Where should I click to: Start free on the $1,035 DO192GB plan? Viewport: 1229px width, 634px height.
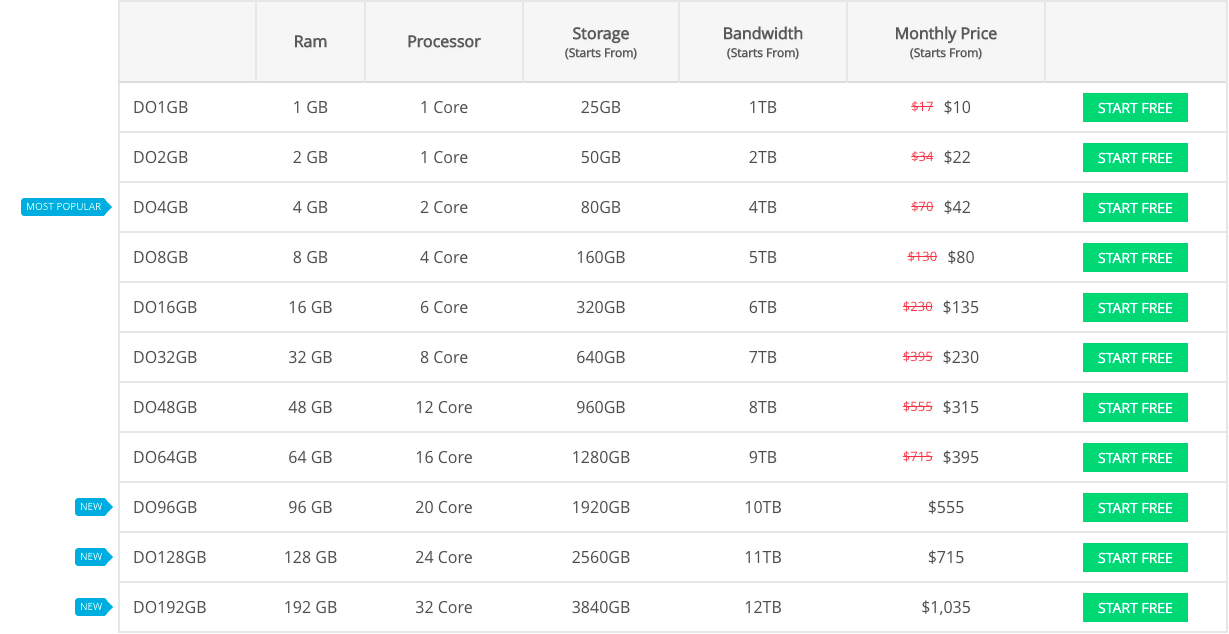click(1135, 608)
